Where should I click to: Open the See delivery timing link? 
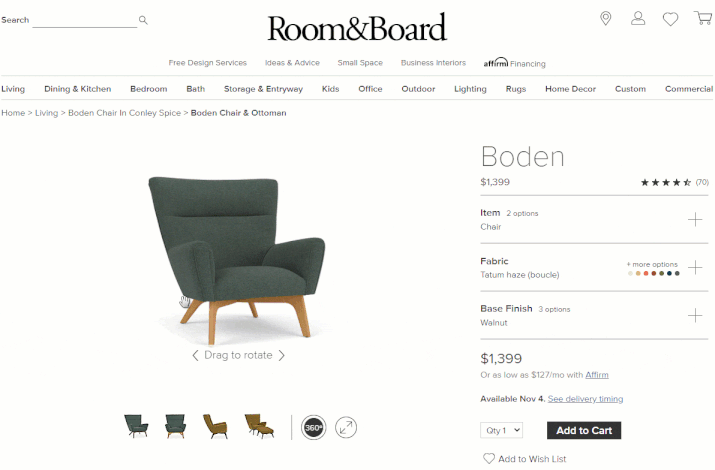point(585,399)
